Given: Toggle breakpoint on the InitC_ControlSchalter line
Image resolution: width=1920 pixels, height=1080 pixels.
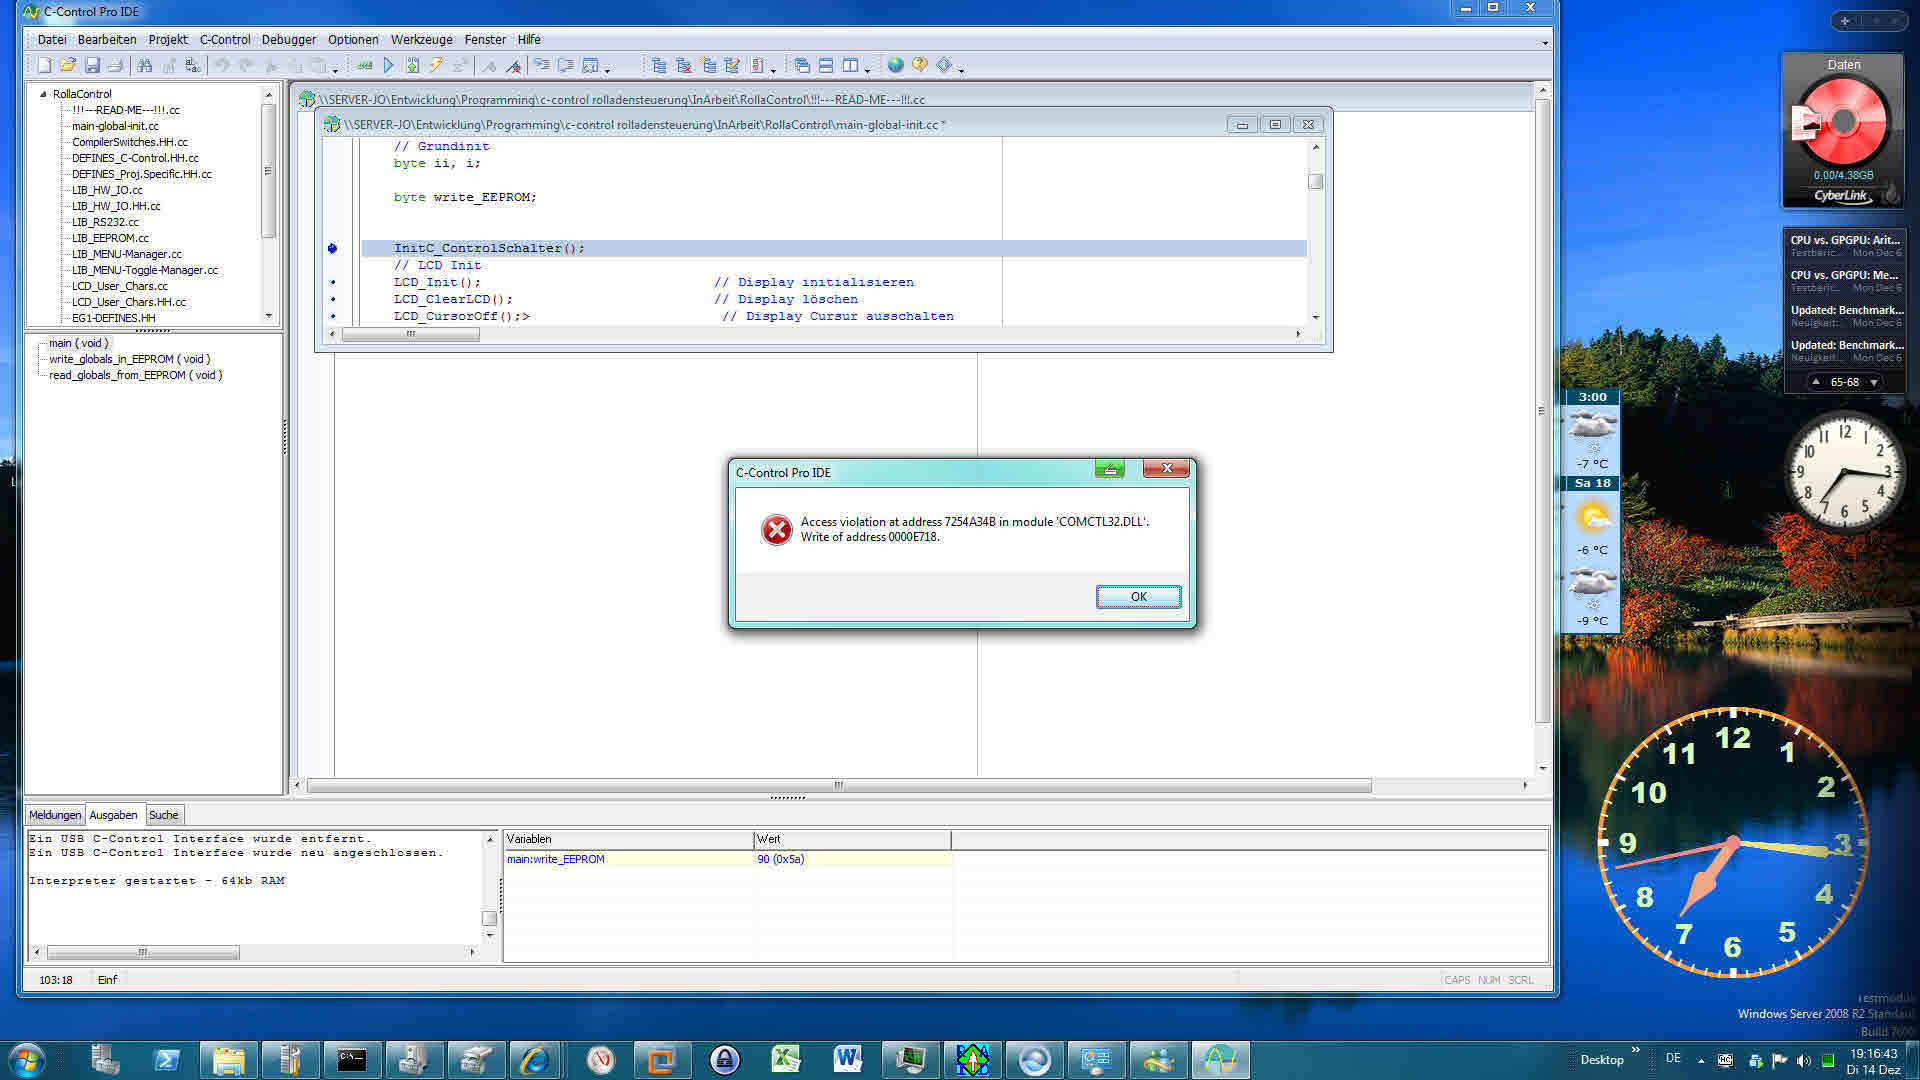Looking at the screenshot, I should 333,249.
